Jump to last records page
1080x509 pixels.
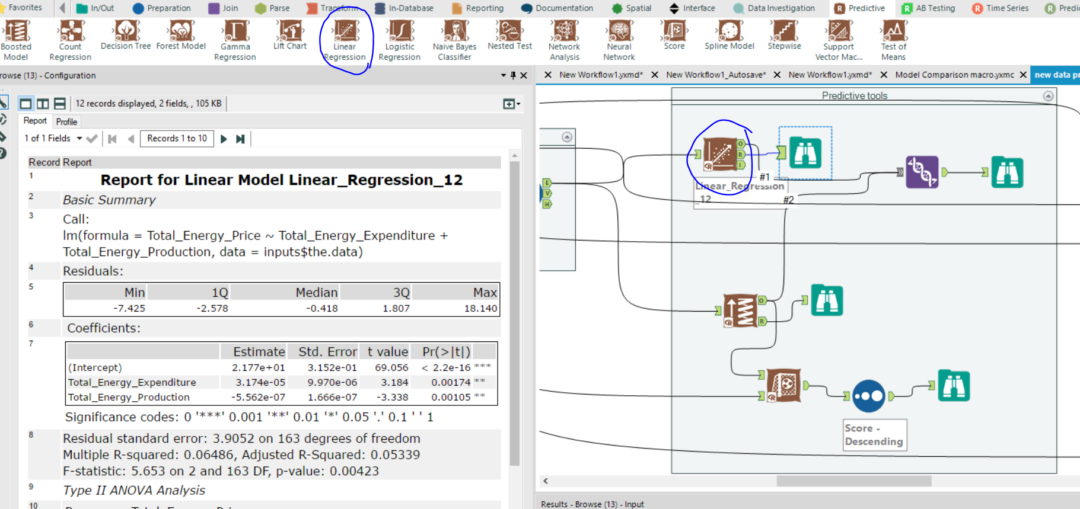(x=240, y=138)
